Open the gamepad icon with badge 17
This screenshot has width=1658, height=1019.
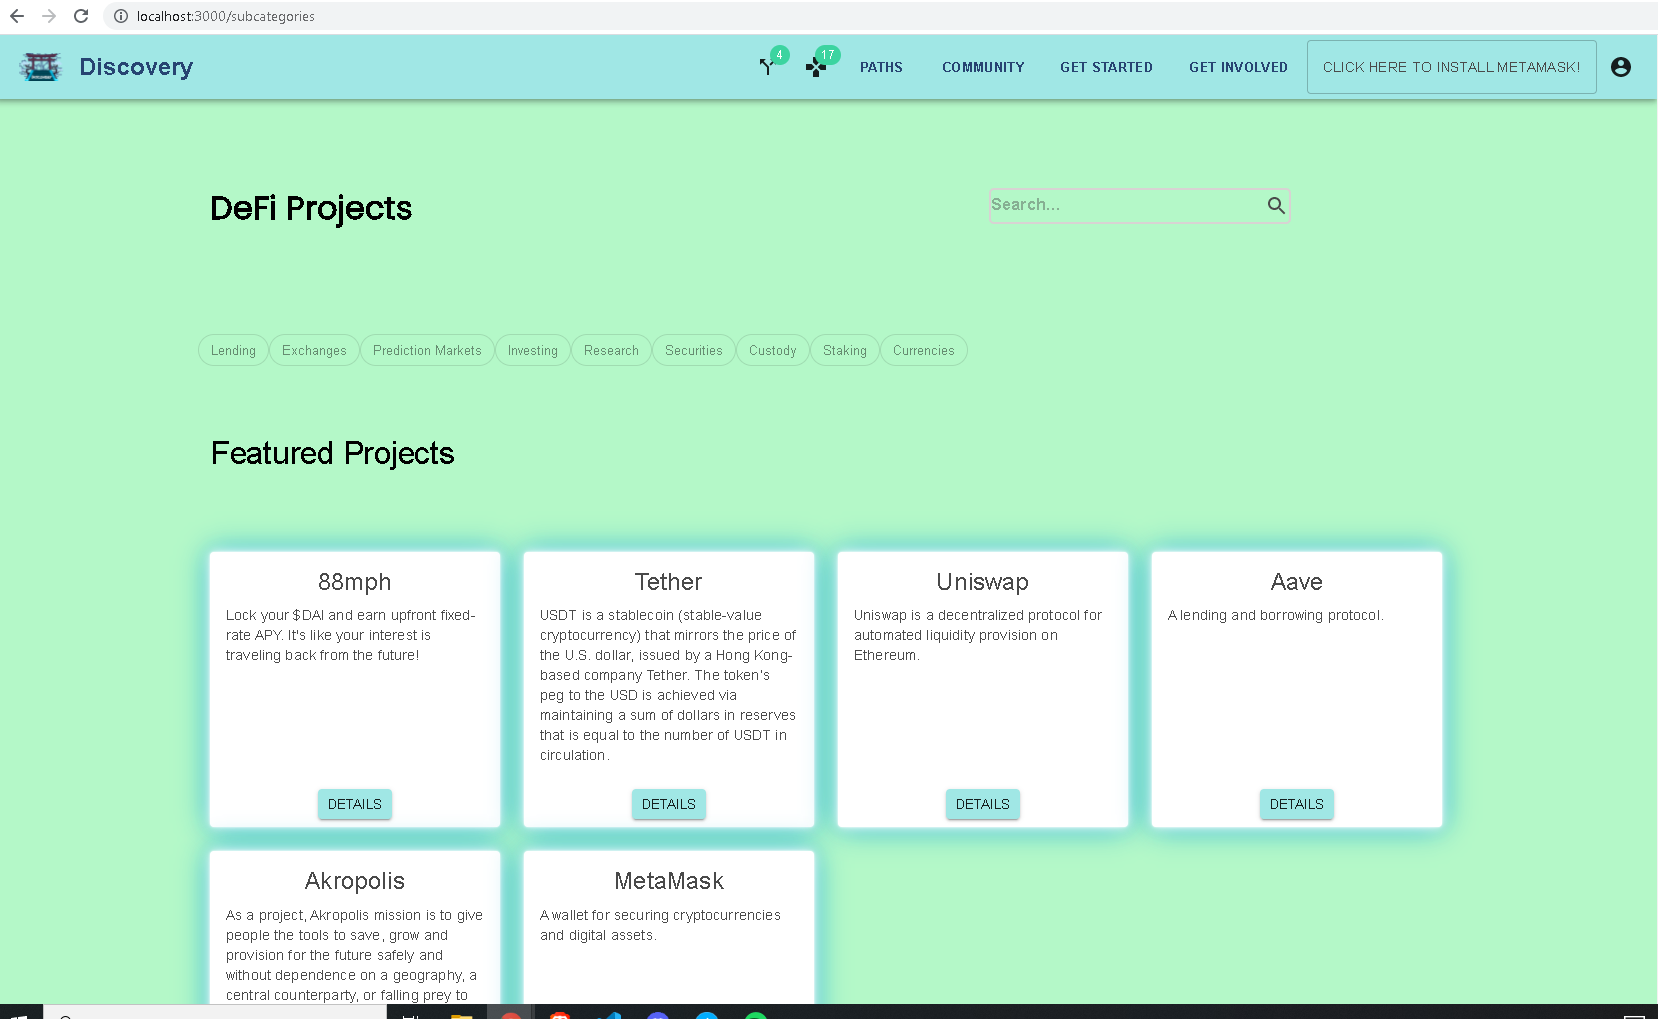(816, 67)
